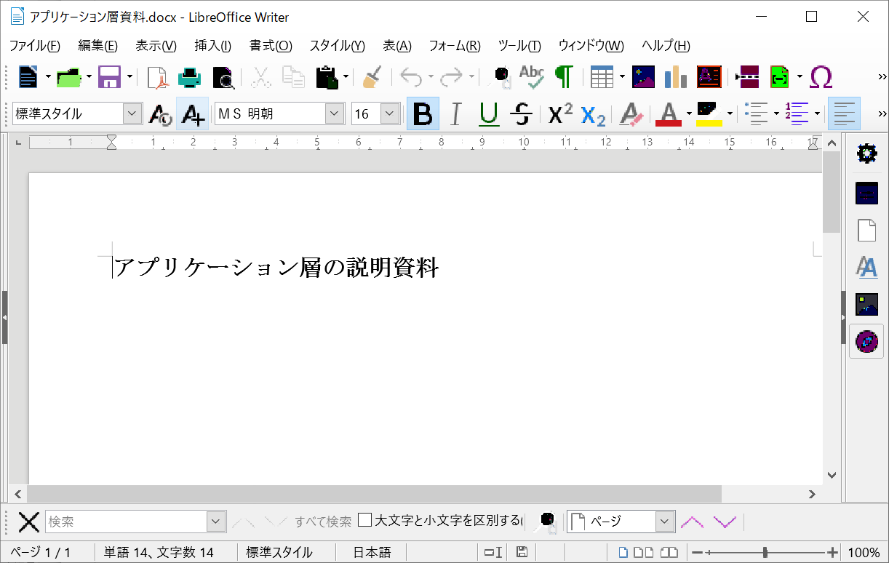Screen dimensions: 889x563
Task: Toggle underline formatting
Action: 488,115
